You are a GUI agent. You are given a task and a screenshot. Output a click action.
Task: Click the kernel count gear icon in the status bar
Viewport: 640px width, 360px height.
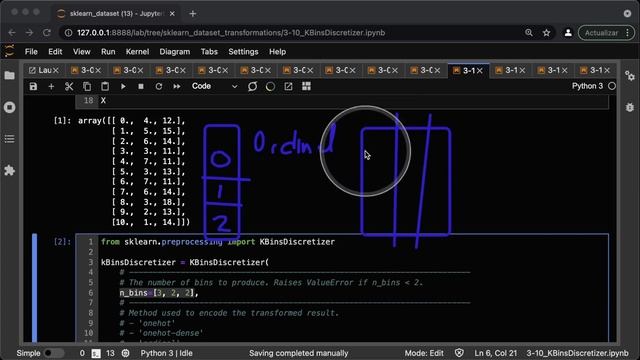125,353
